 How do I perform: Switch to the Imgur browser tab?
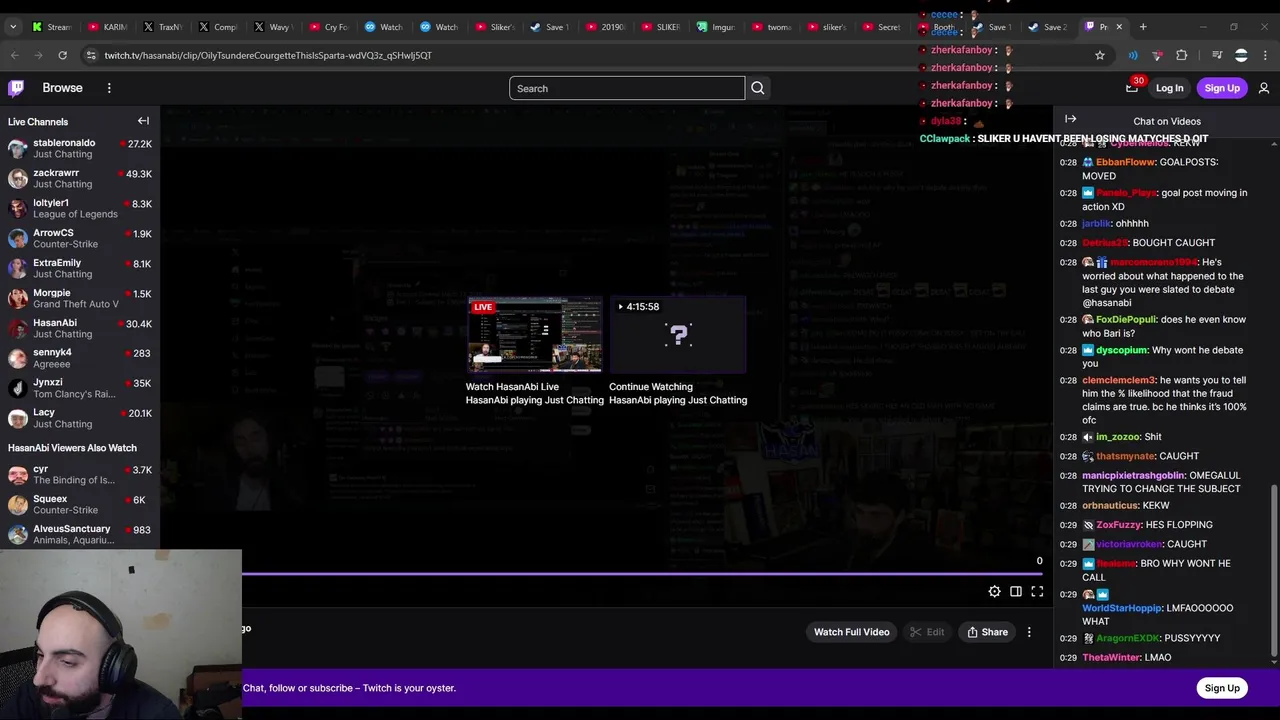[716, 27]
